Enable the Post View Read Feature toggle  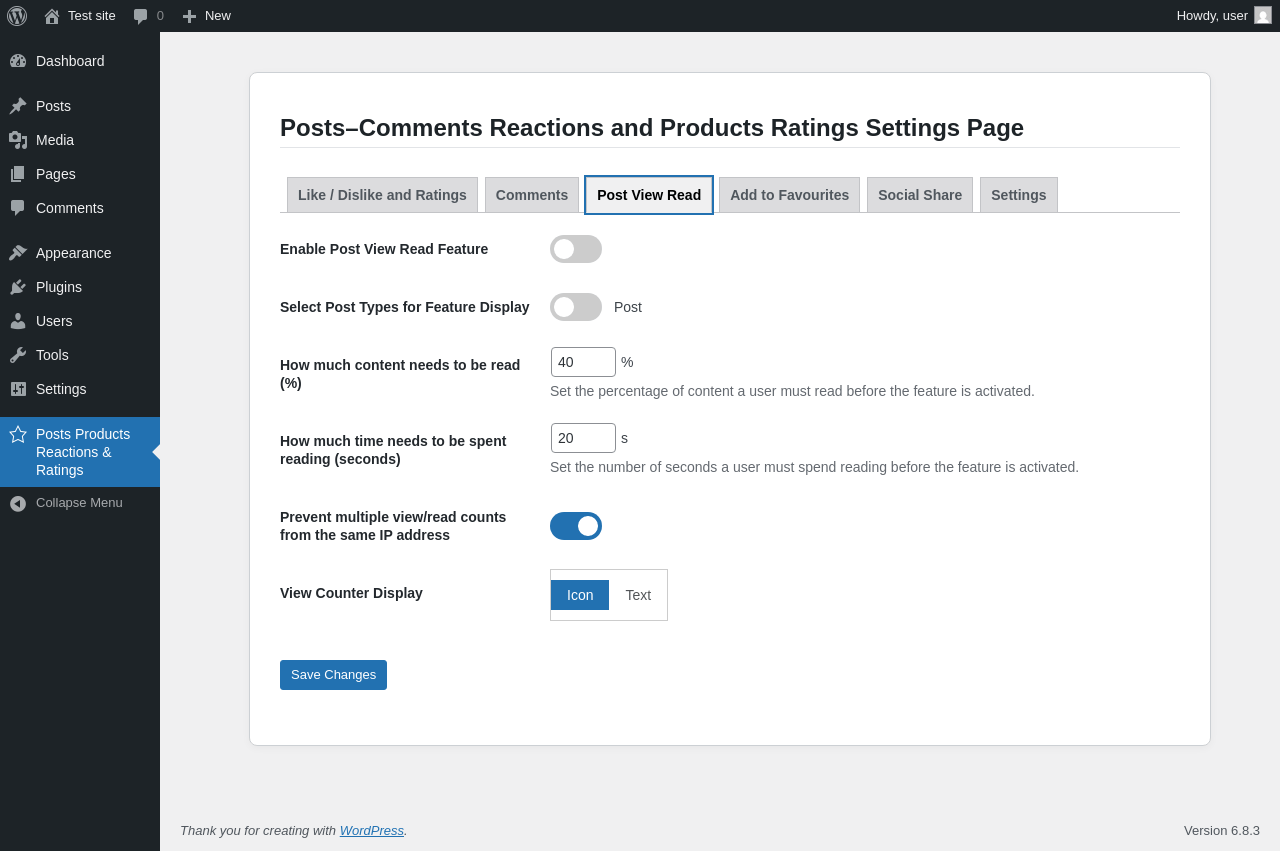click(x=576, y=249)
